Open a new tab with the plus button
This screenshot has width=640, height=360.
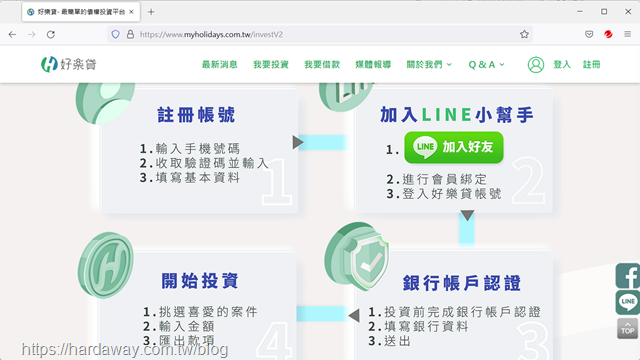151,12
